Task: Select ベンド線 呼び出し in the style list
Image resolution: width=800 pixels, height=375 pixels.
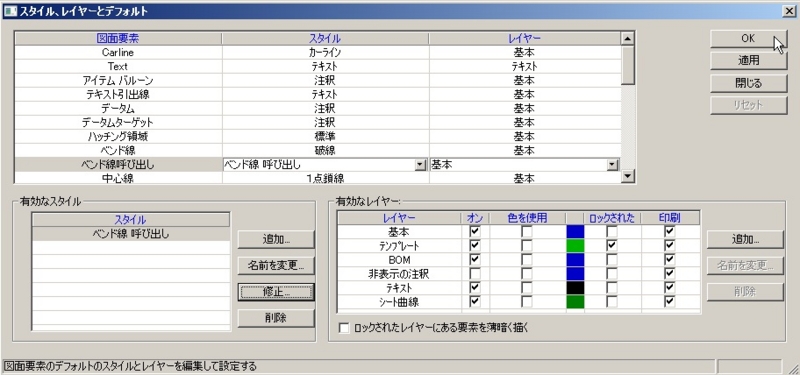Action: tap(131, 234)
